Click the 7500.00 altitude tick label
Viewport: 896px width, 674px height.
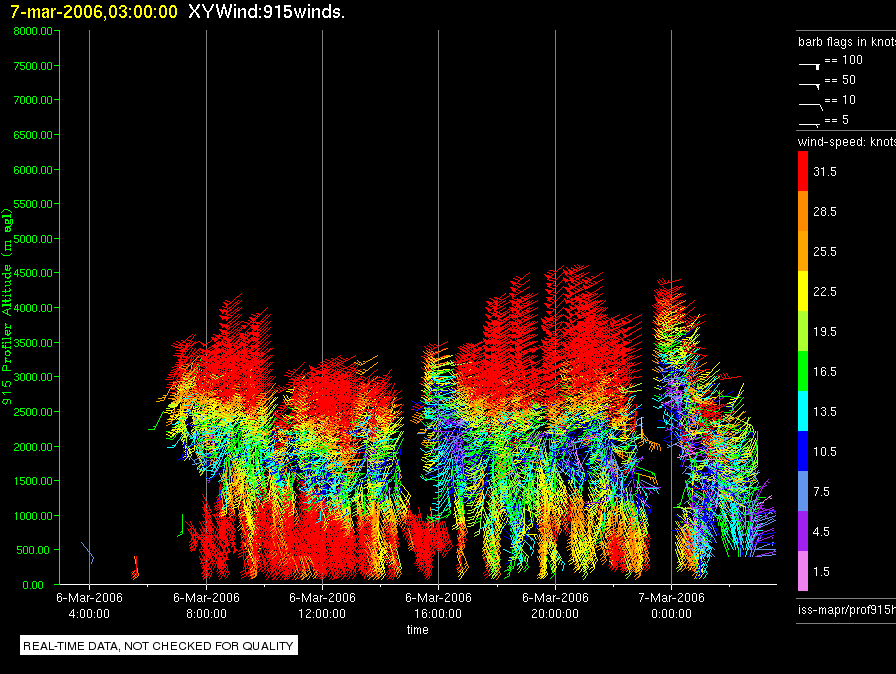tap(33, 66)
